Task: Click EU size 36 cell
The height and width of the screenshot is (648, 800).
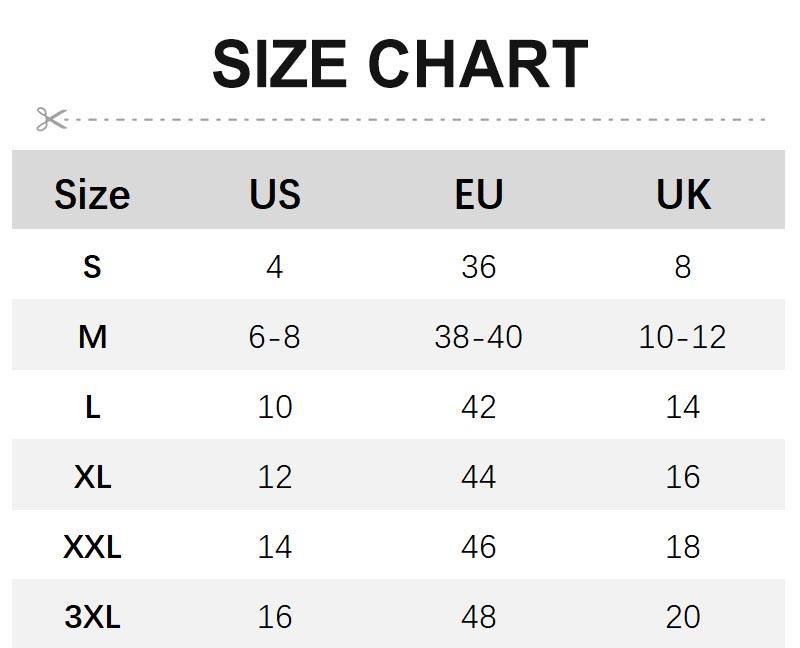Action: pos(478,267)
